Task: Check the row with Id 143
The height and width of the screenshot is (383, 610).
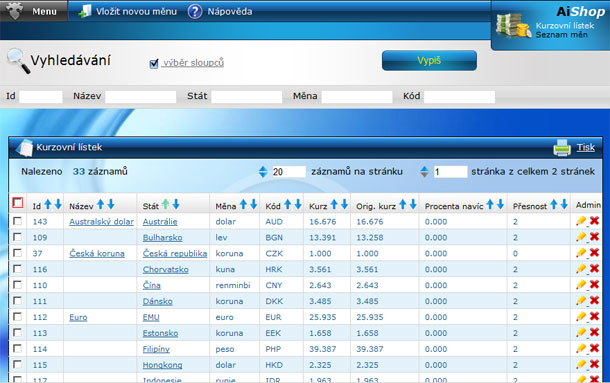Action: click(17, 221)
